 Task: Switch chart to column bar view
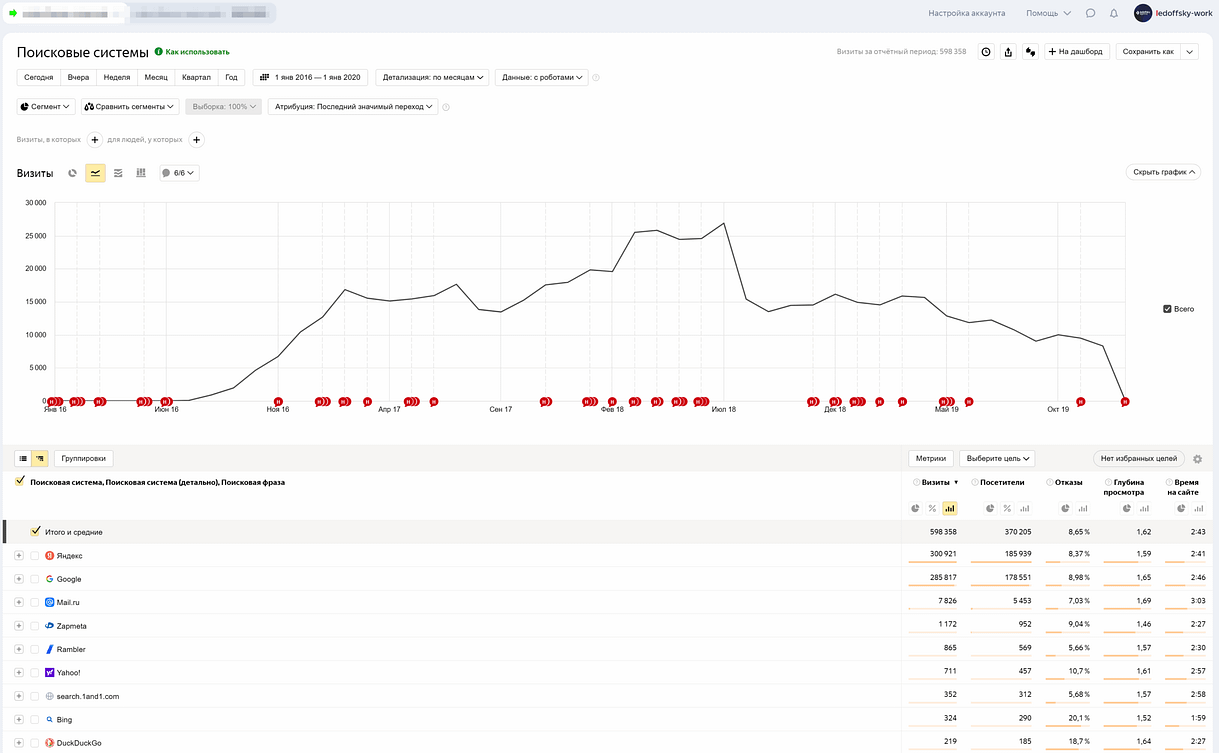click(x=141, y=173)
